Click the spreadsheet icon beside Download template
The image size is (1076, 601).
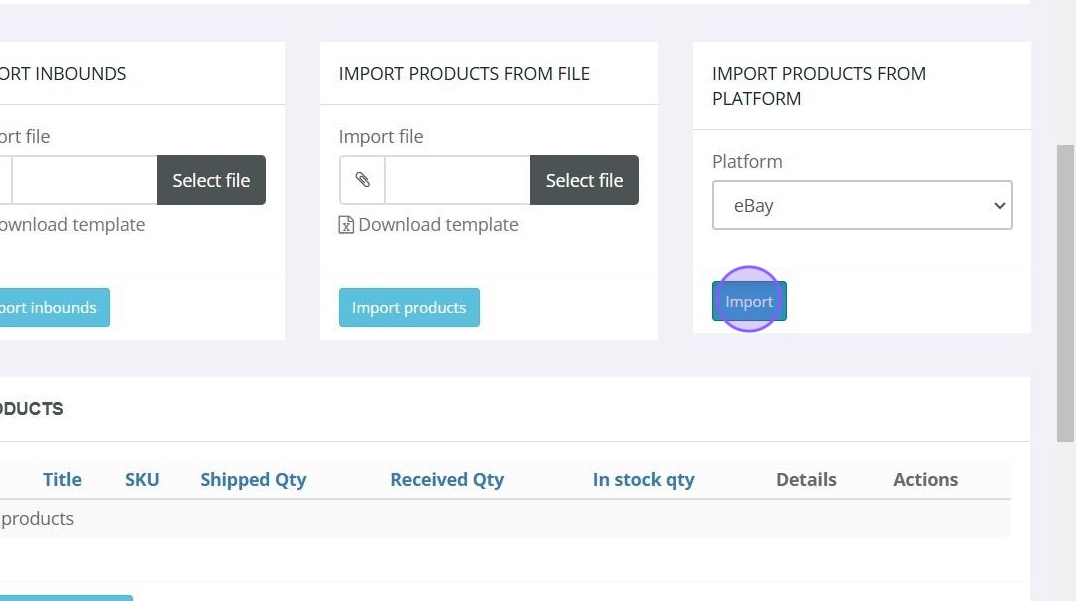point(346,225)
